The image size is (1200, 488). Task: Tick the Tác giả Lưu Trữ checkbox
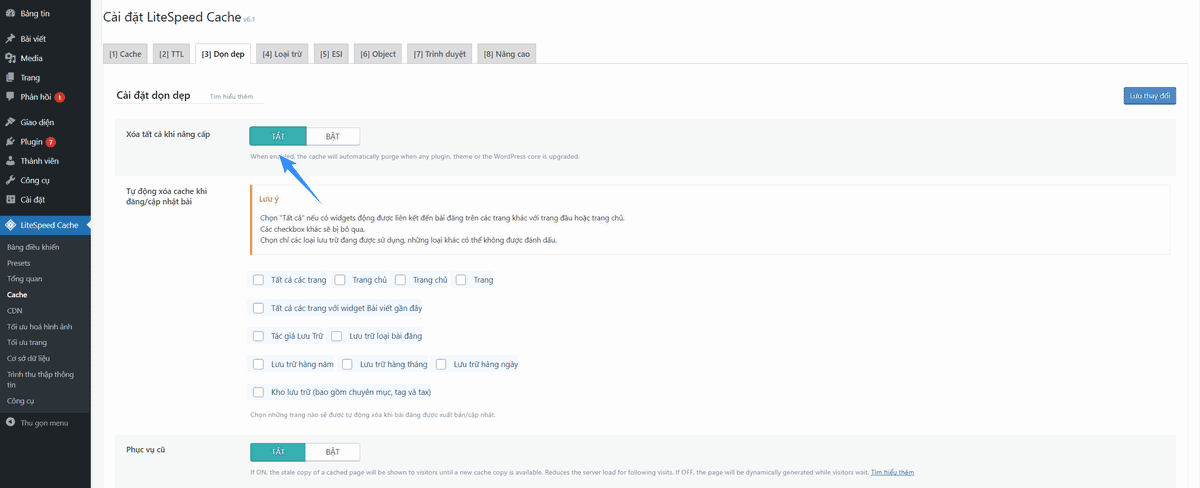pos(259,336)
